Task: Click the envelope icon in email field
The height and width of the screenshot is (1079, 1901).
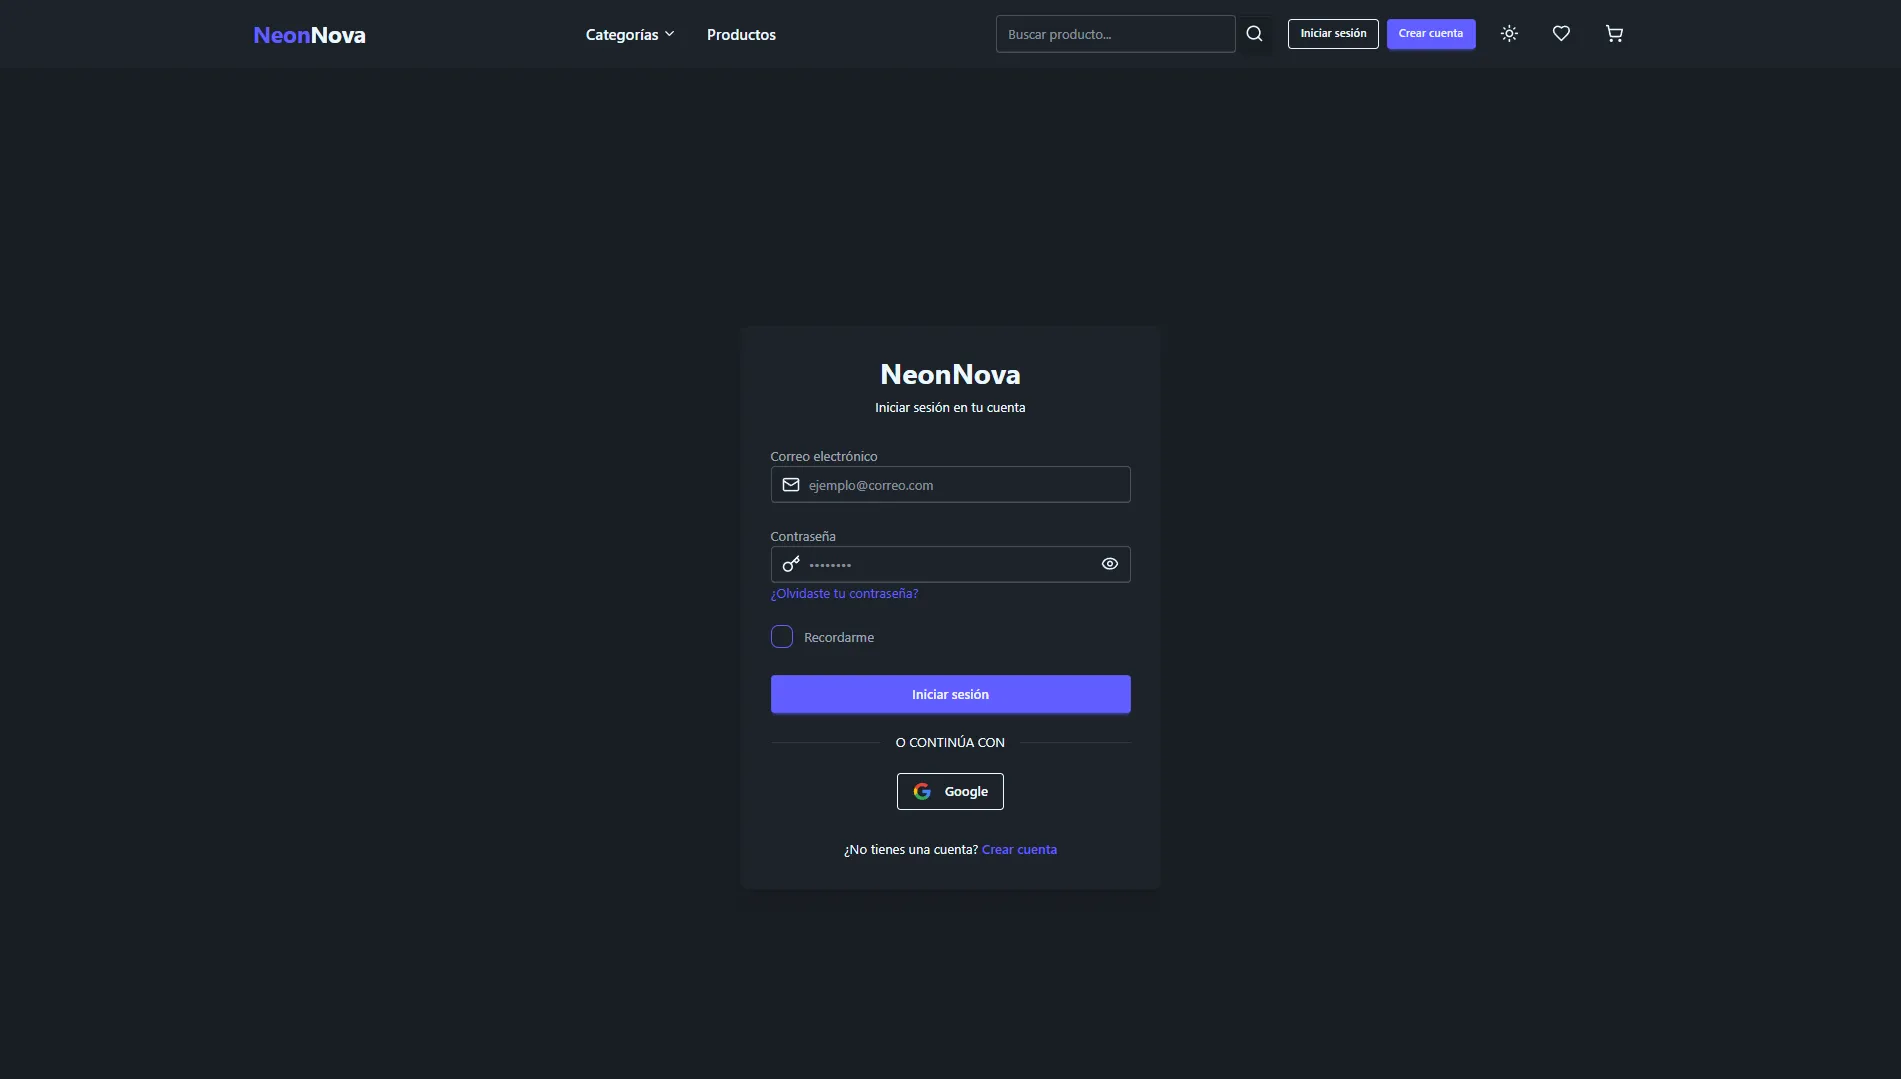Action: [x=791, y=485]
